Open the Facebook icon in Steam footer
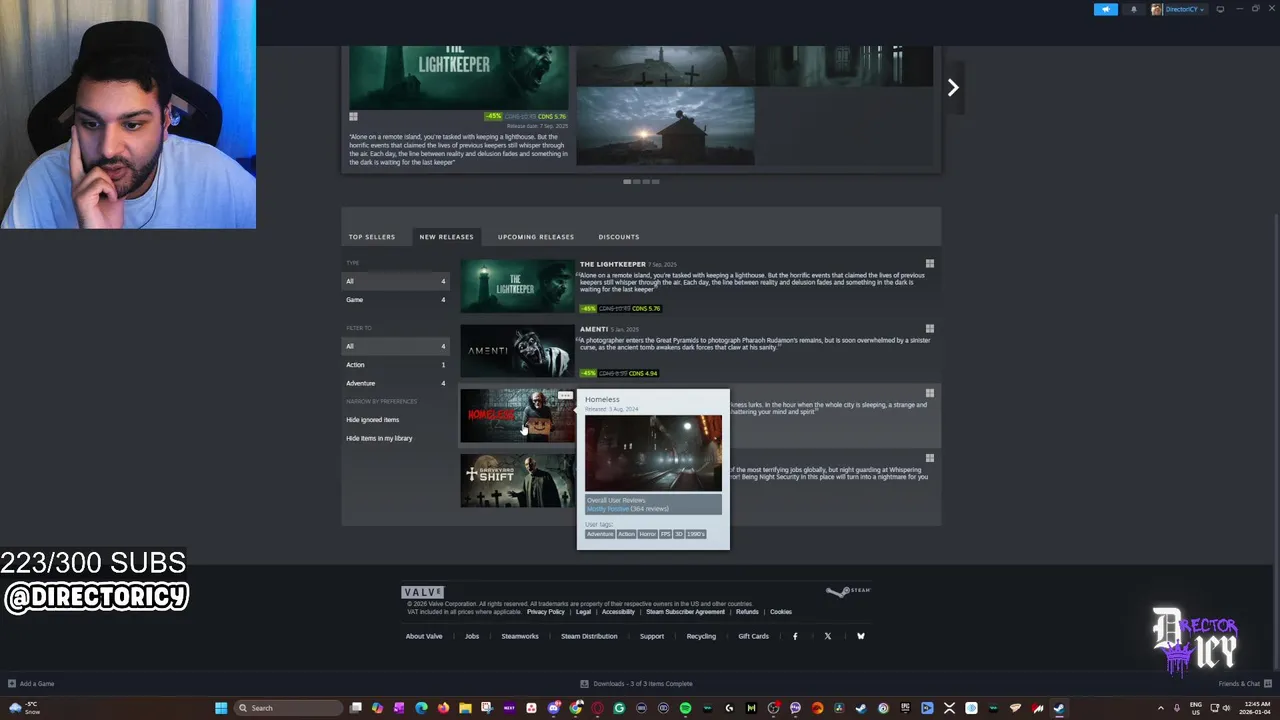This screenshot has height=720, width=1280. coord(795,636)
